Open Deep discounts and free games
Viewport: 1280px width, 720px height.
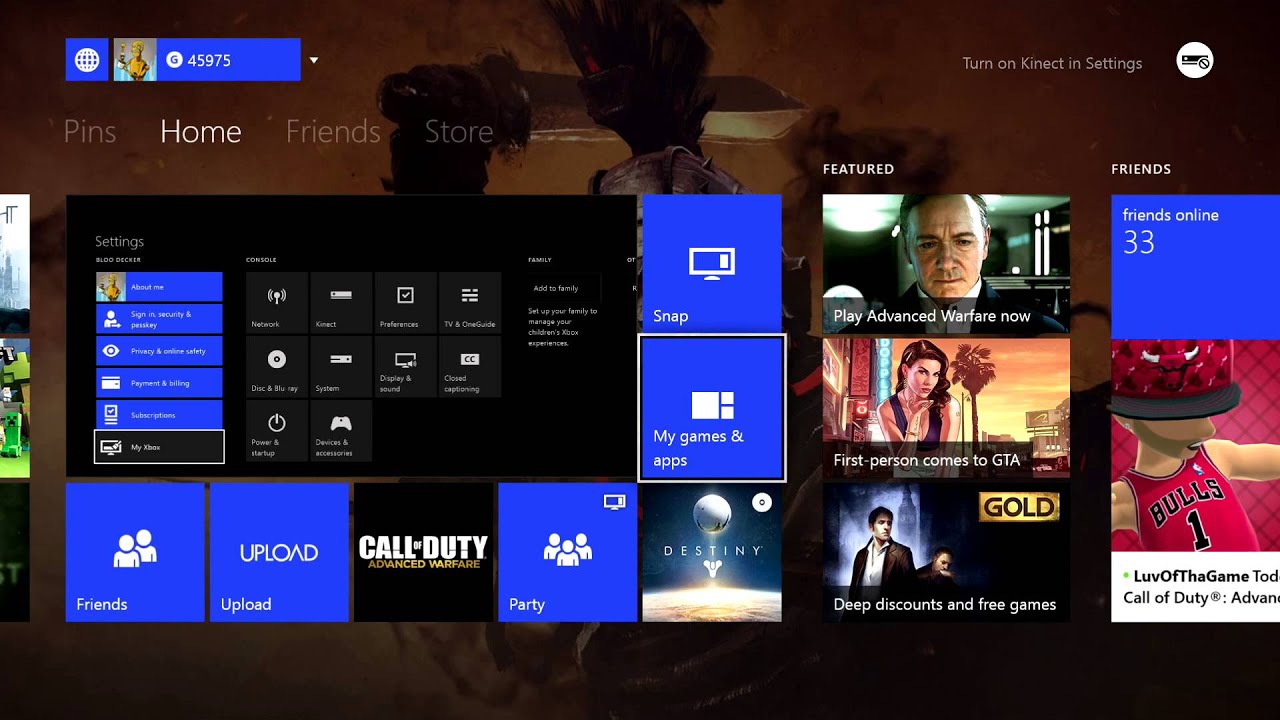pos(946,552)
